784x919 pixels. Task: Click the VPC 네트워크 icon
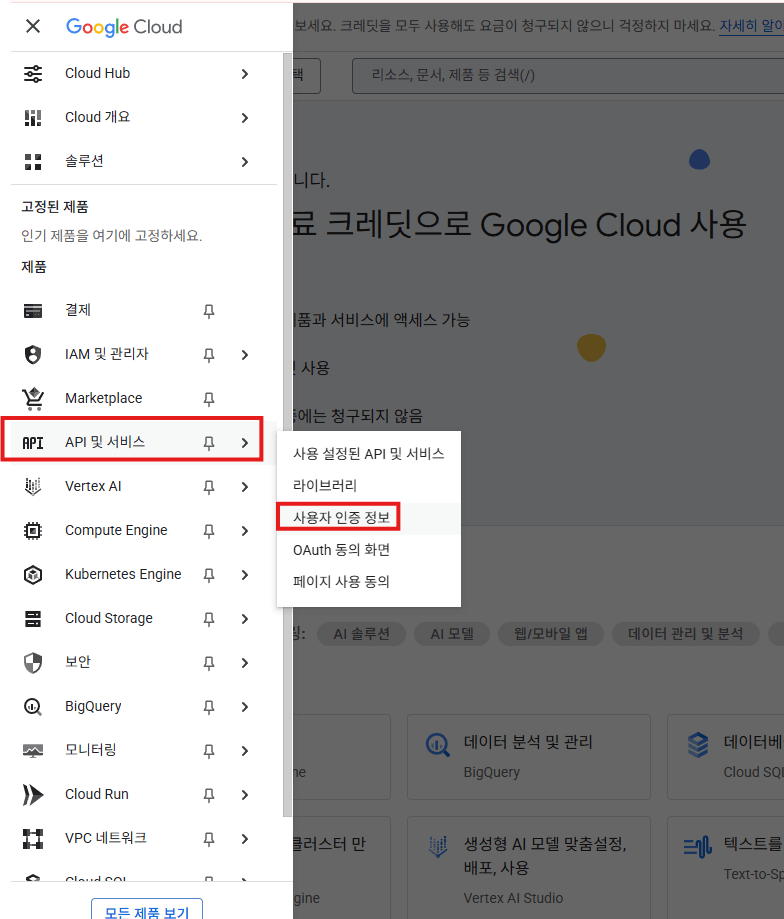(33, 839)
